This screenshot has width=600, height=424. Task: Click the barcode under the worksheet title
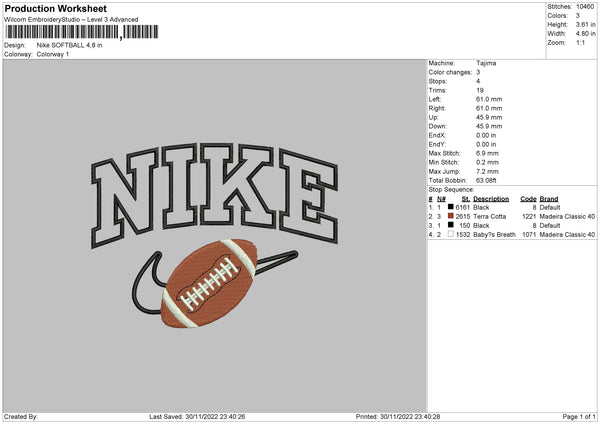pyautogui.click(x=81, y=32)
